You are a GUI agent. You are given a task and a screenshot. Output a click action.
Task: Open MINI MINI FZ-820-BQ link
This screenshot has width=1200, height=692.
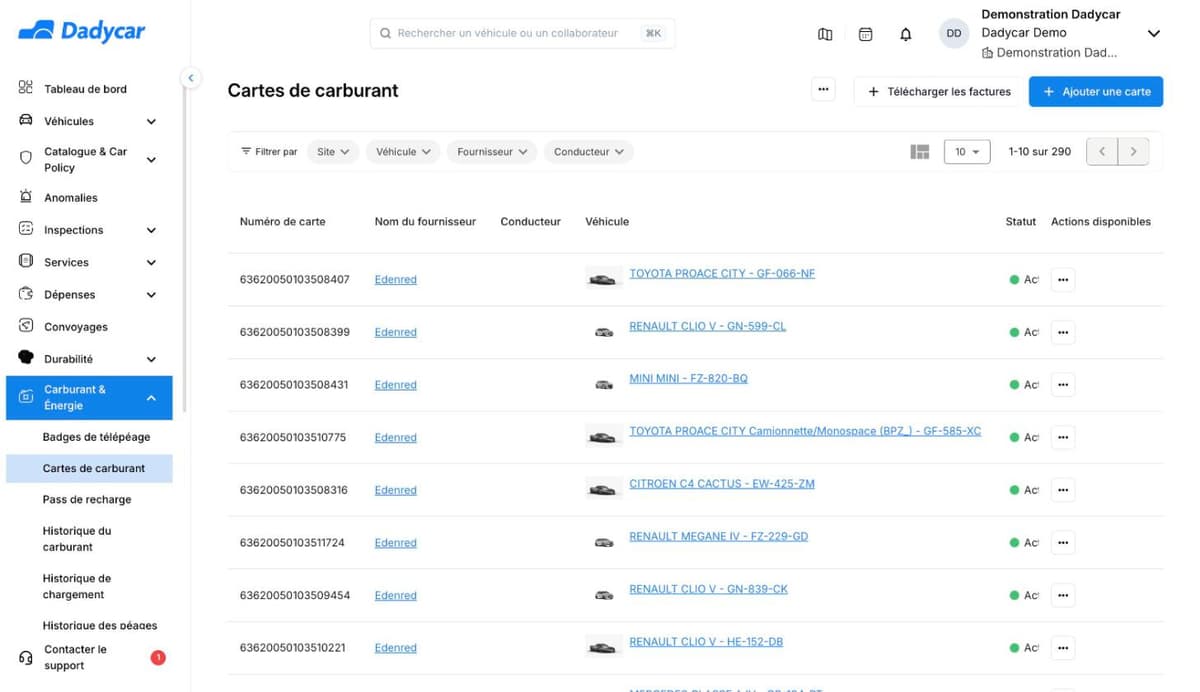pyautogui.click(x=688, y=378)
